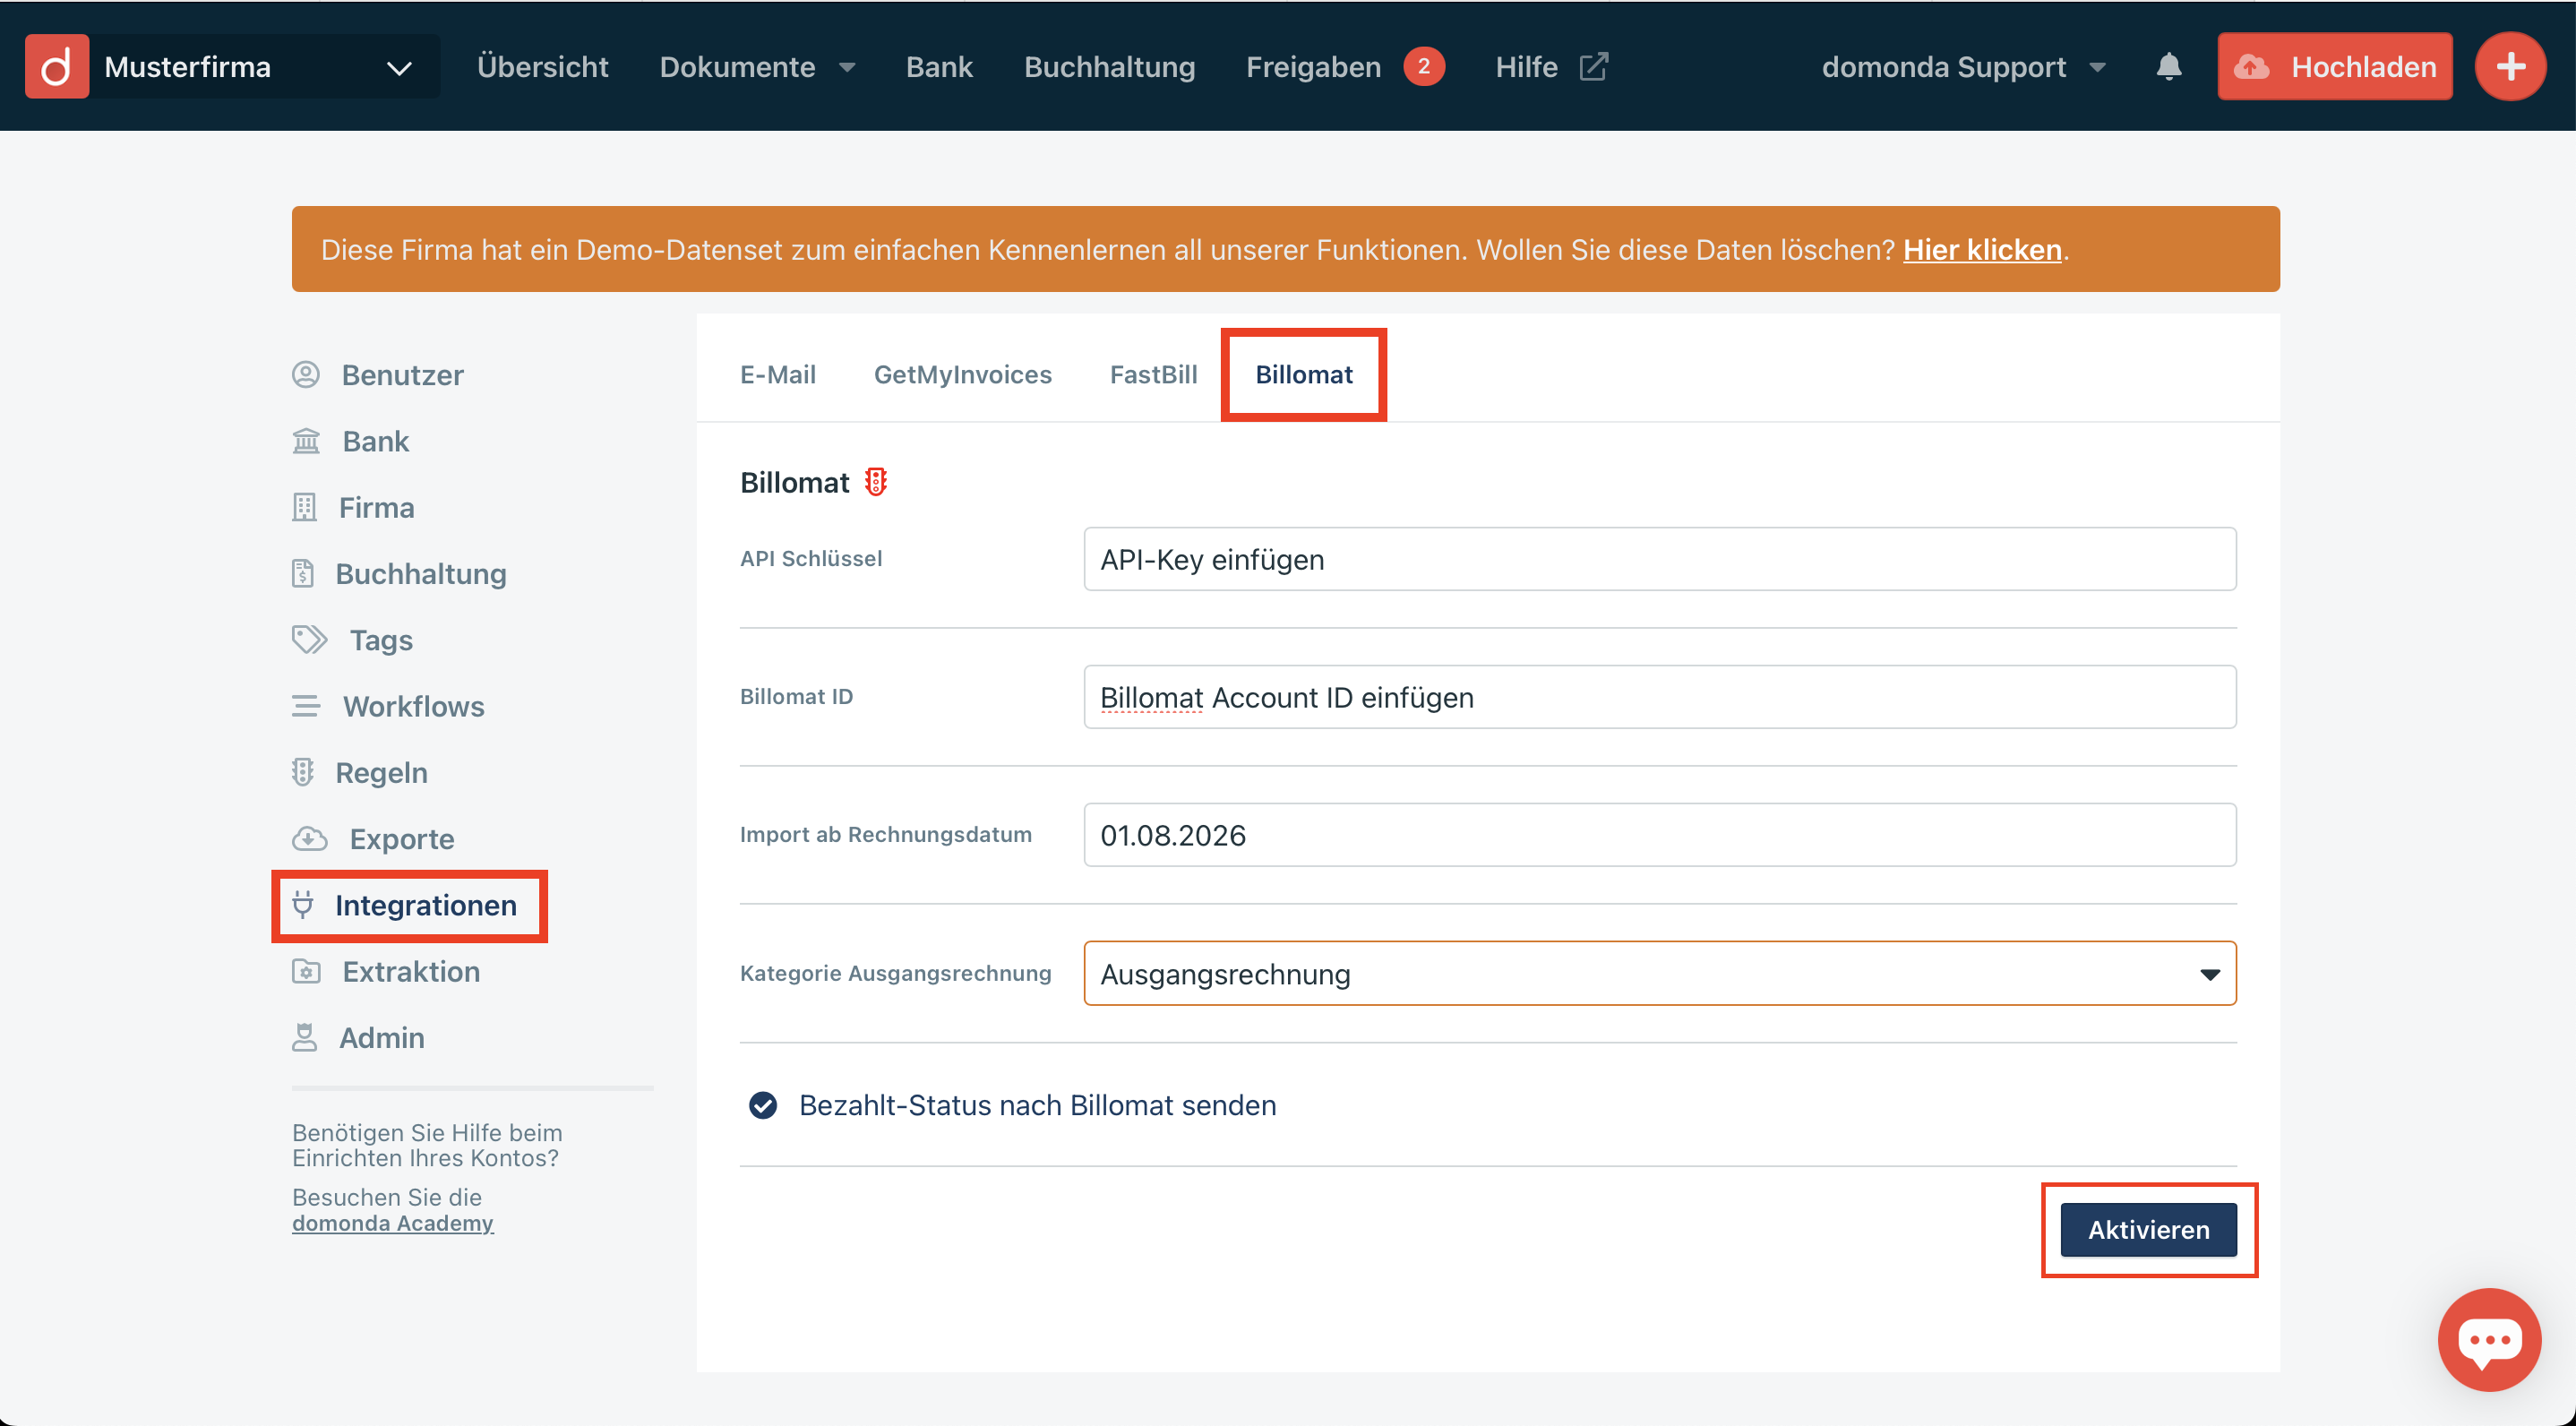Open Bank in the top navigation
Viewport: 2576px width, 1426px height.
(939, 66)
